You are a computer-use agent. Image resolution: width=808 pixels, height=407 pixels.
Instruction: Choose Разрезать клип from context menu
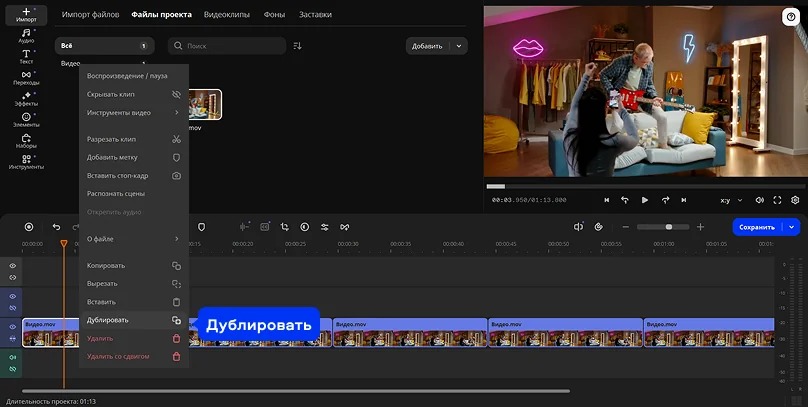[134, 139]
